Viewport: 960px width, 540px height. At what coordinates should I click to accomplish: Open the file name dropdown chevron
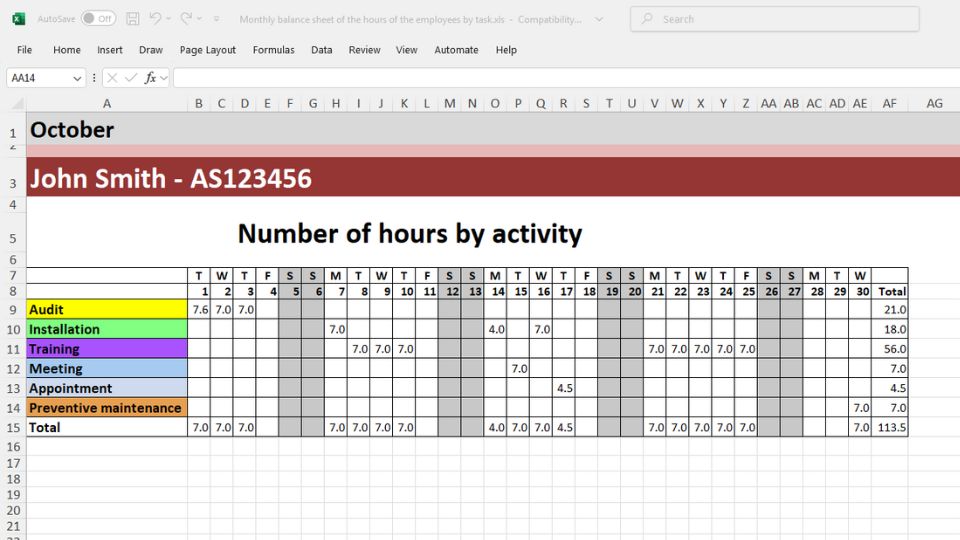(x=599, y=19)
